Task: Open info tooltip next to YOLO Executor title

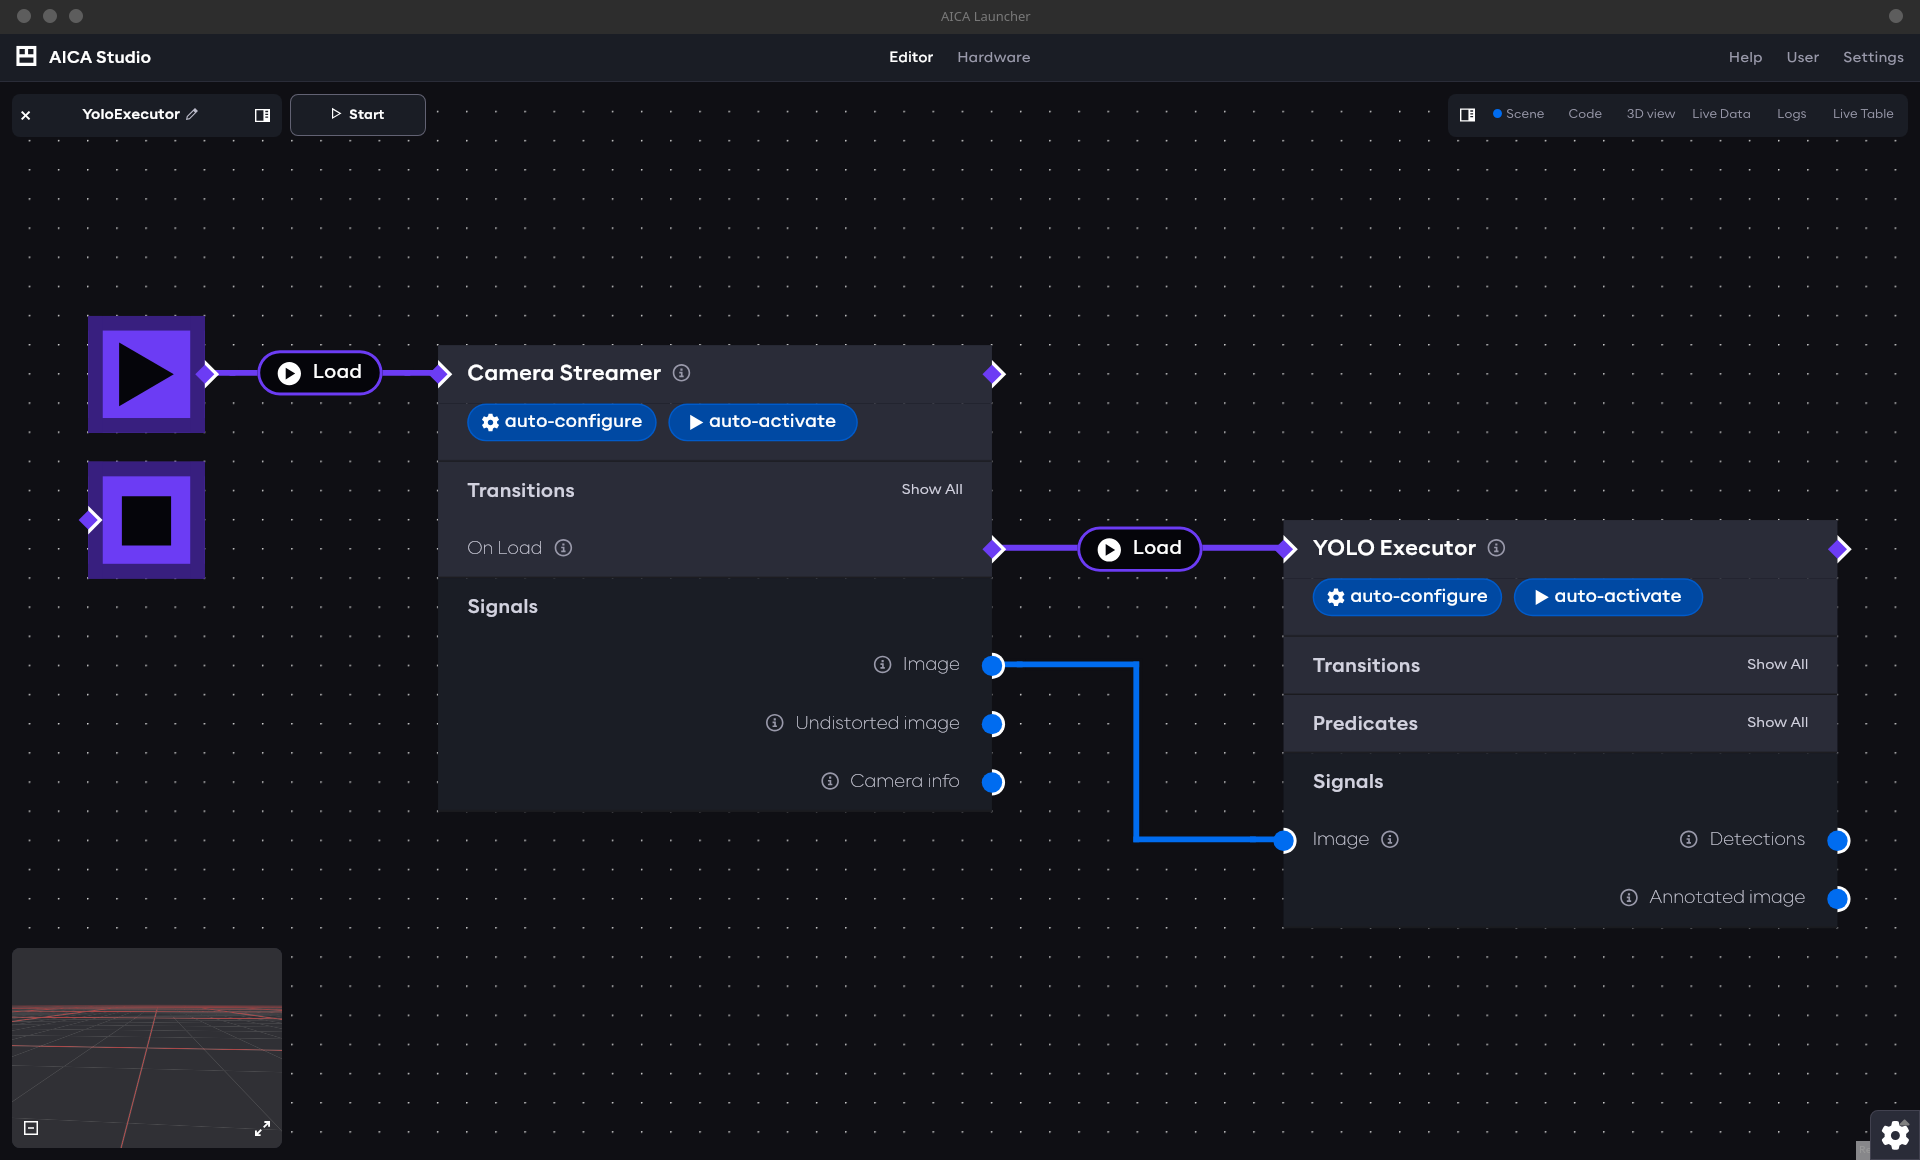Action: pos(1497,548)
